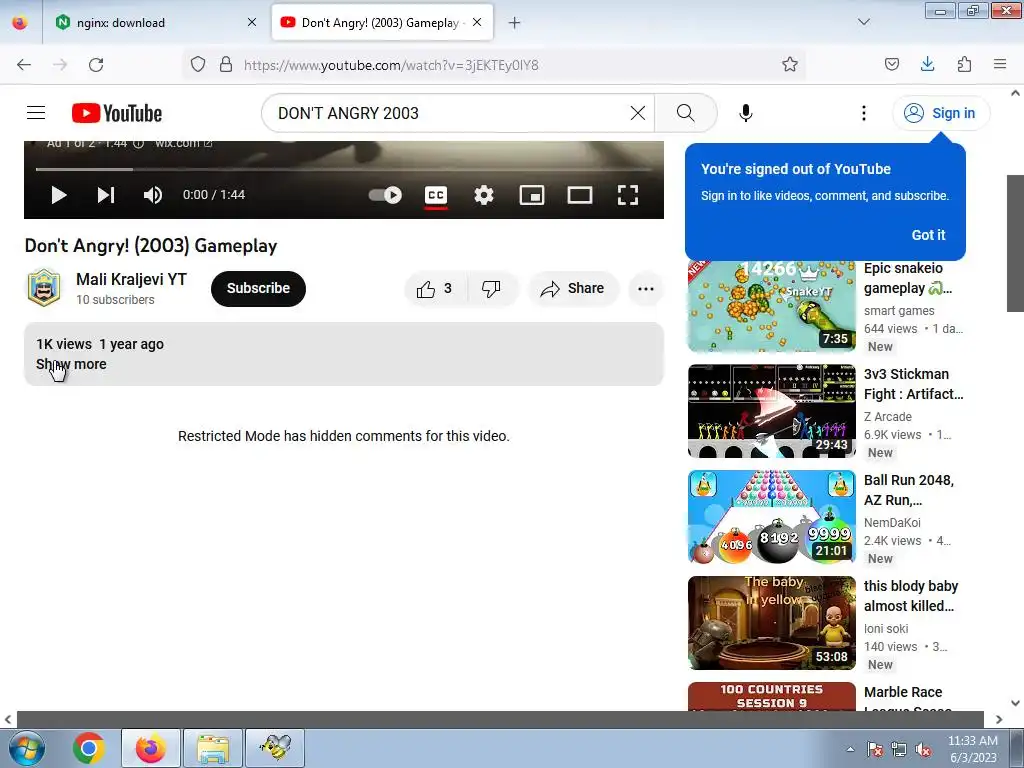The width and height of the screenshot is (1024, 768).
Task: Open 3v3 Stickman Fight thumbnail
Action: click(x=771, y=411)
